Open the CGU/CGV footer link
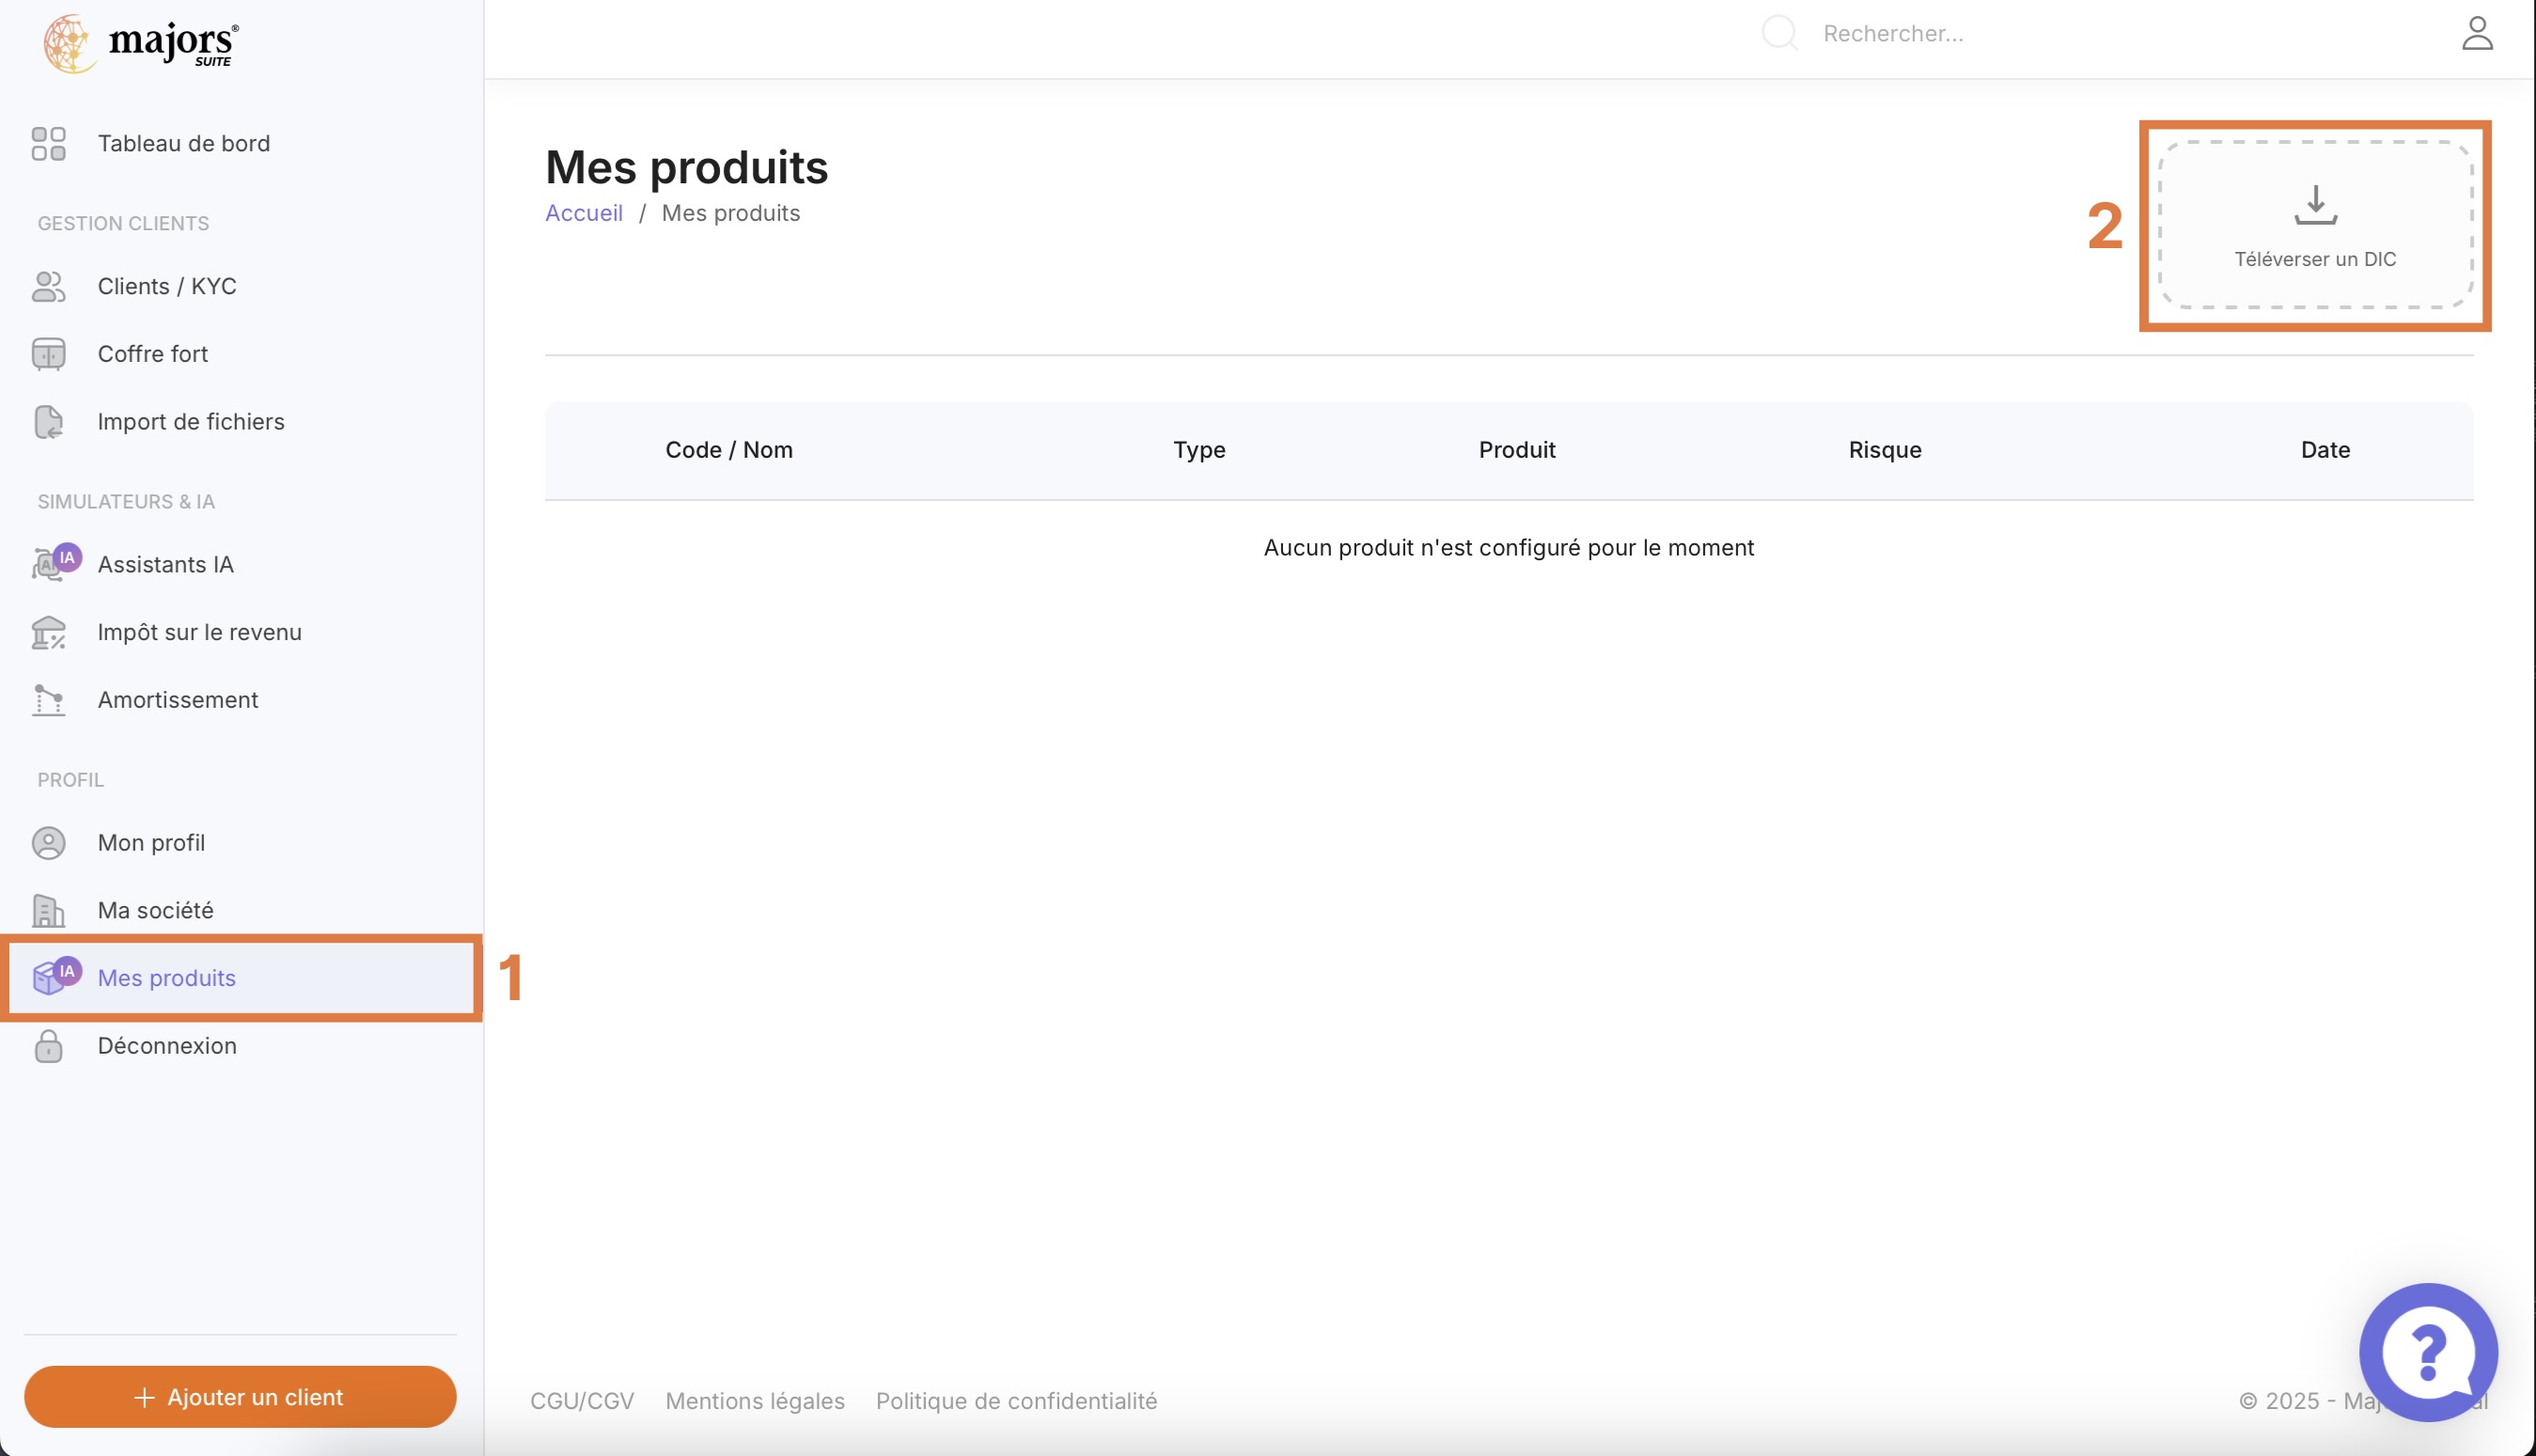The image size is (2536, 1456). coord(581,1401)
